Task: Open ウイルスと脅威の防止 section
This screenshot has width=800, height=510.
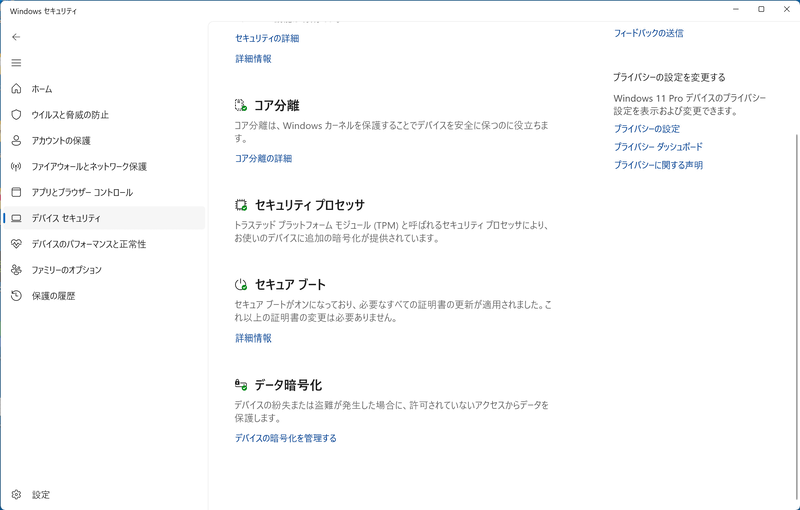Action: [x=104, y=115]
